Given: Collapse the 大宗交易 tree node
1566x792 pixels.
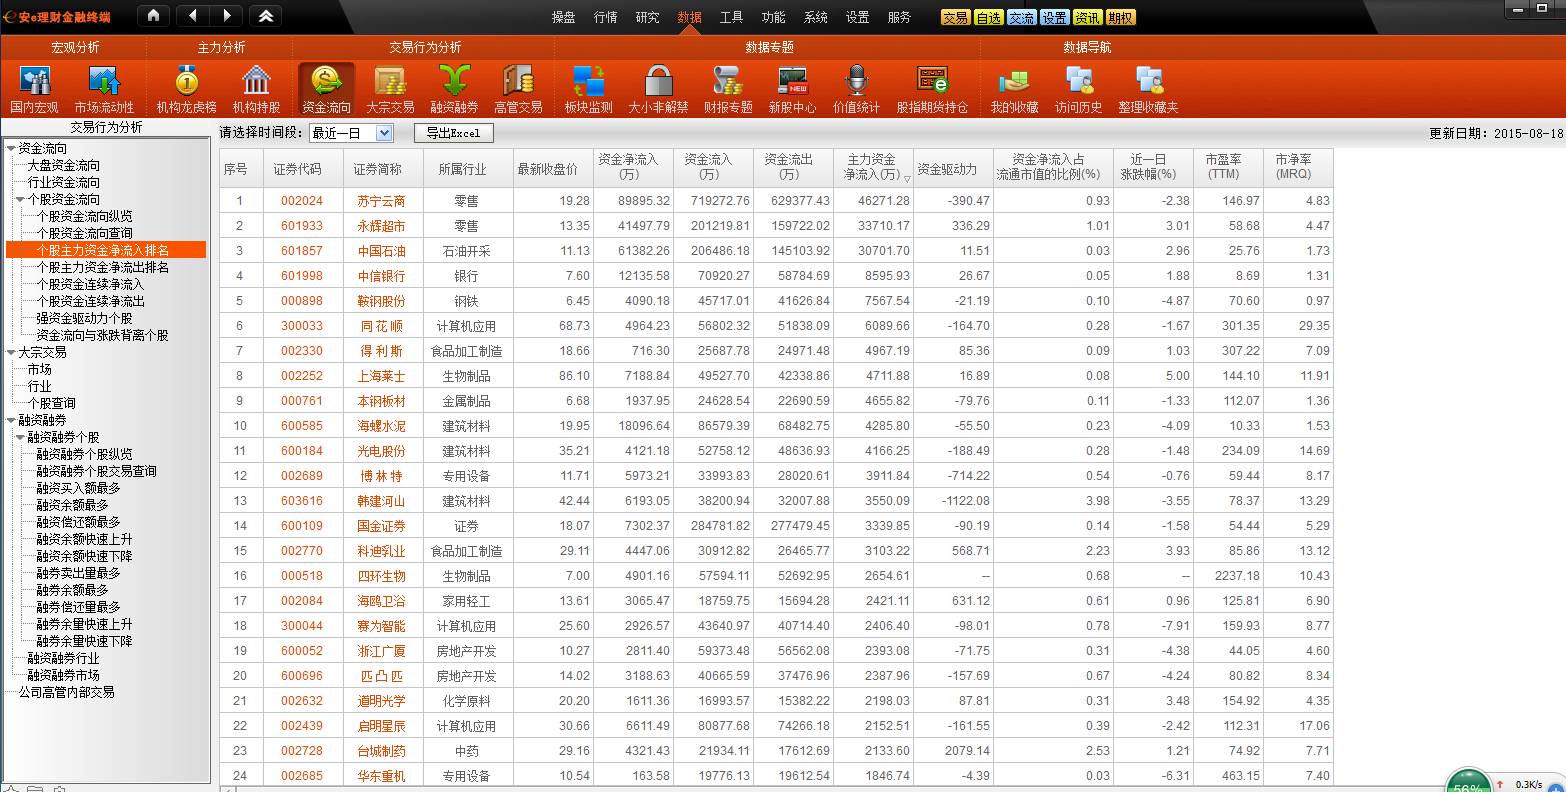Looking at the screenshot, I should click(11, 352).
